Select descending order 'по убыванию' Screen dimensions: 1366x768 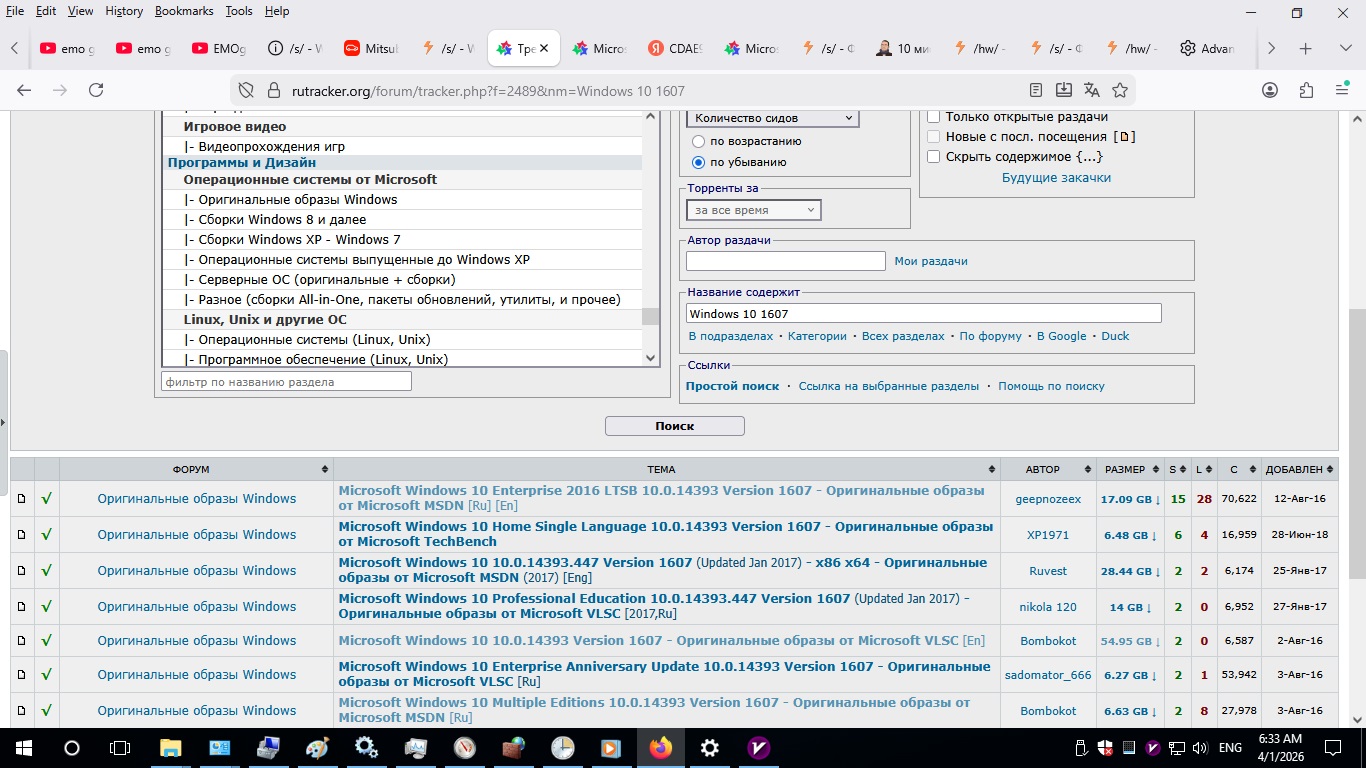(x=699, y=162)
